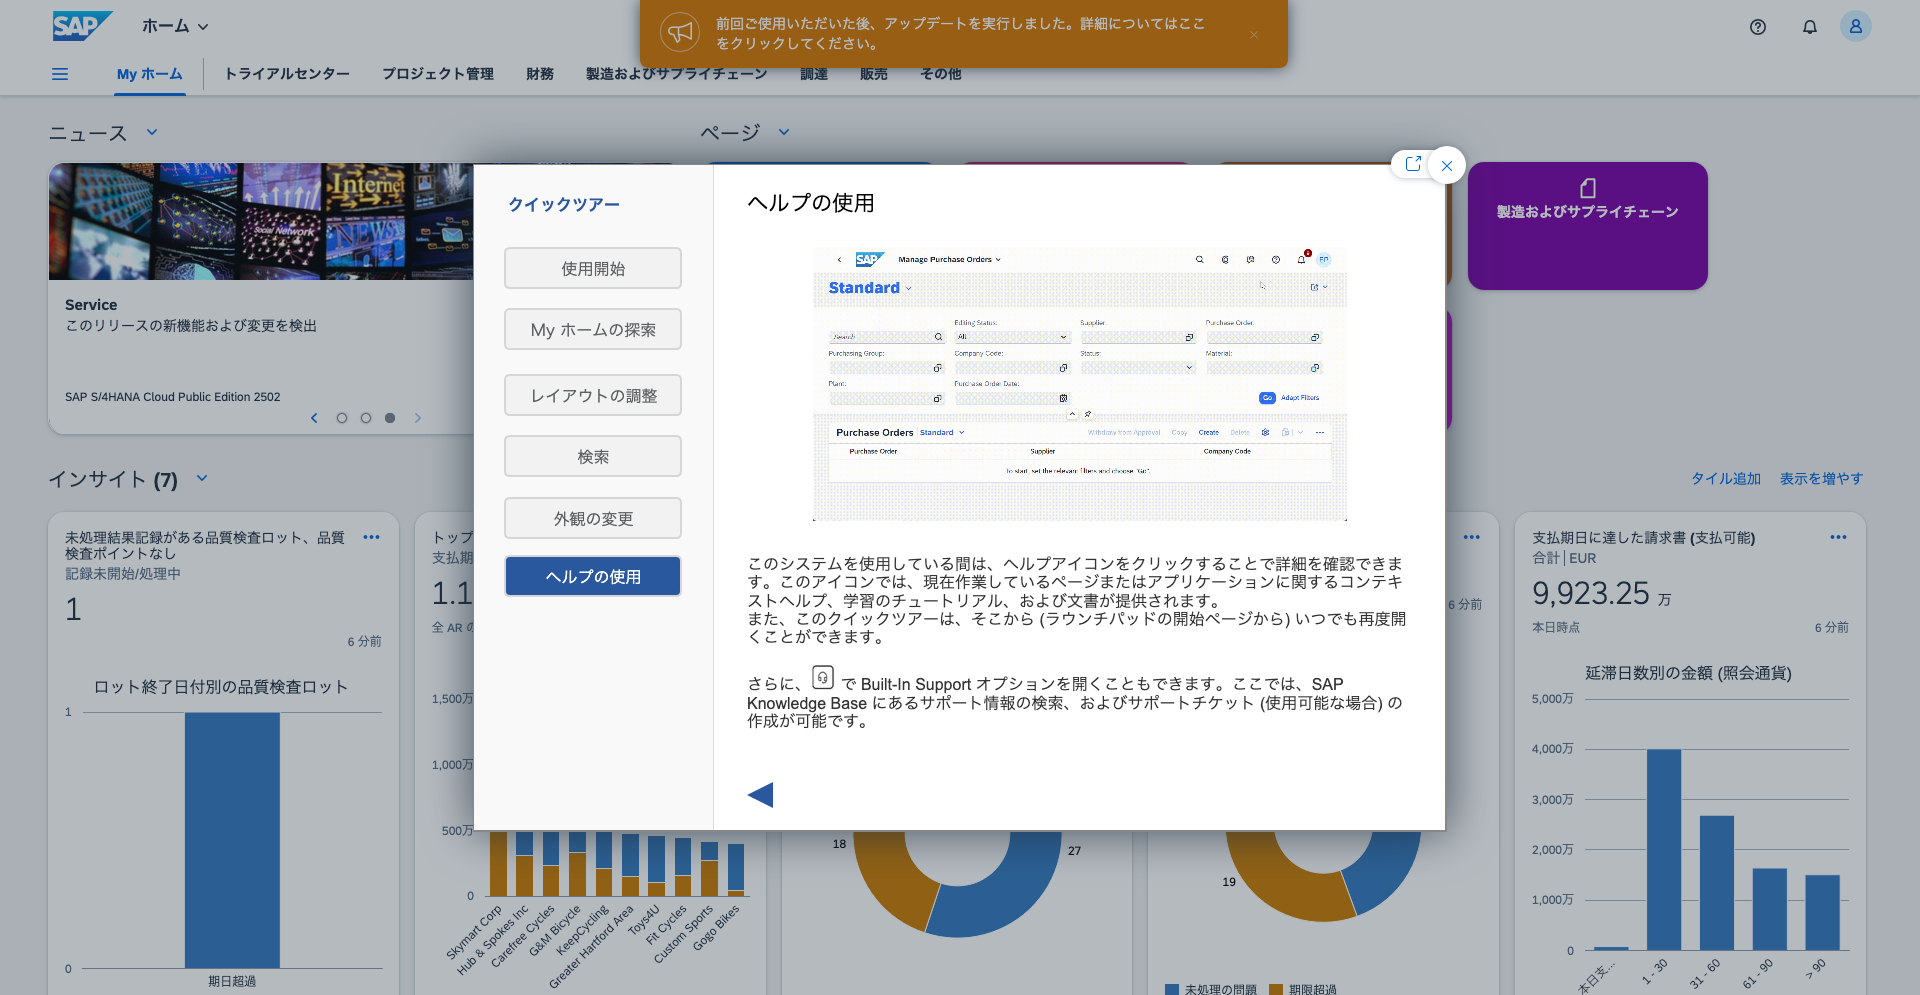Expand the ニュース section chevron

152,132
